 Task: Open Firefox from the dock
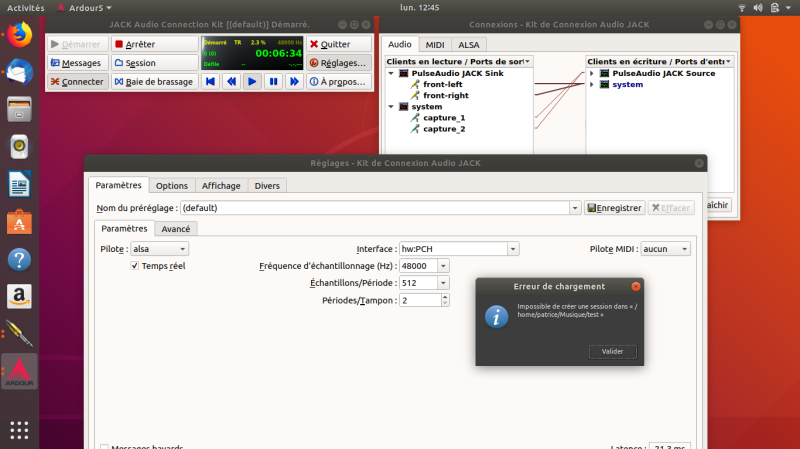click(x=19, y=35)
